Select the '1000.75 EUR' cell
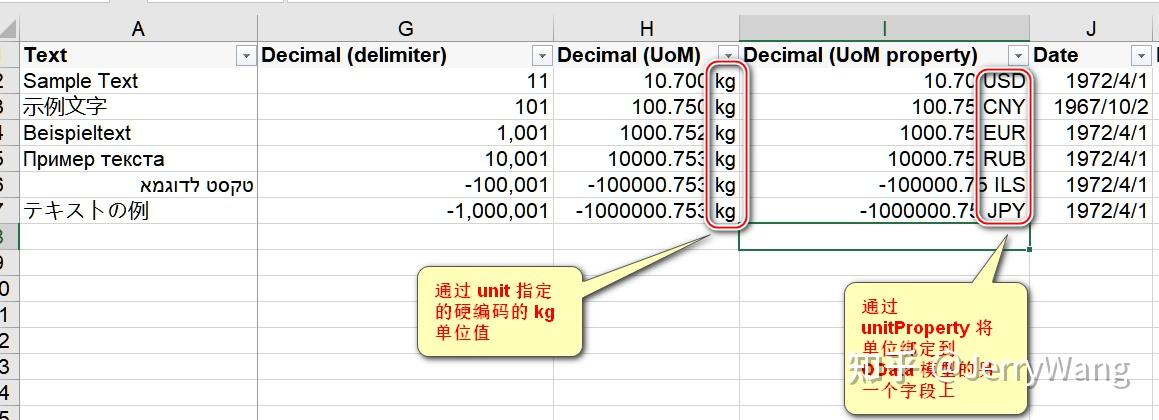Screen dimensions: 1159x420 point(884,133)
